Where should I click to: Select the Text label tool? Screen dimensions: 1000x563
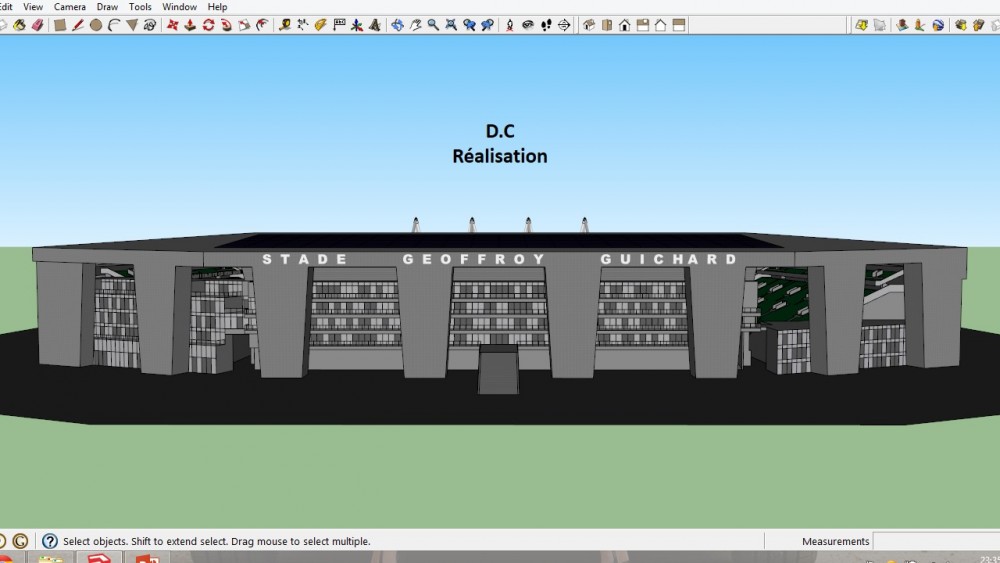pos(339,25)
